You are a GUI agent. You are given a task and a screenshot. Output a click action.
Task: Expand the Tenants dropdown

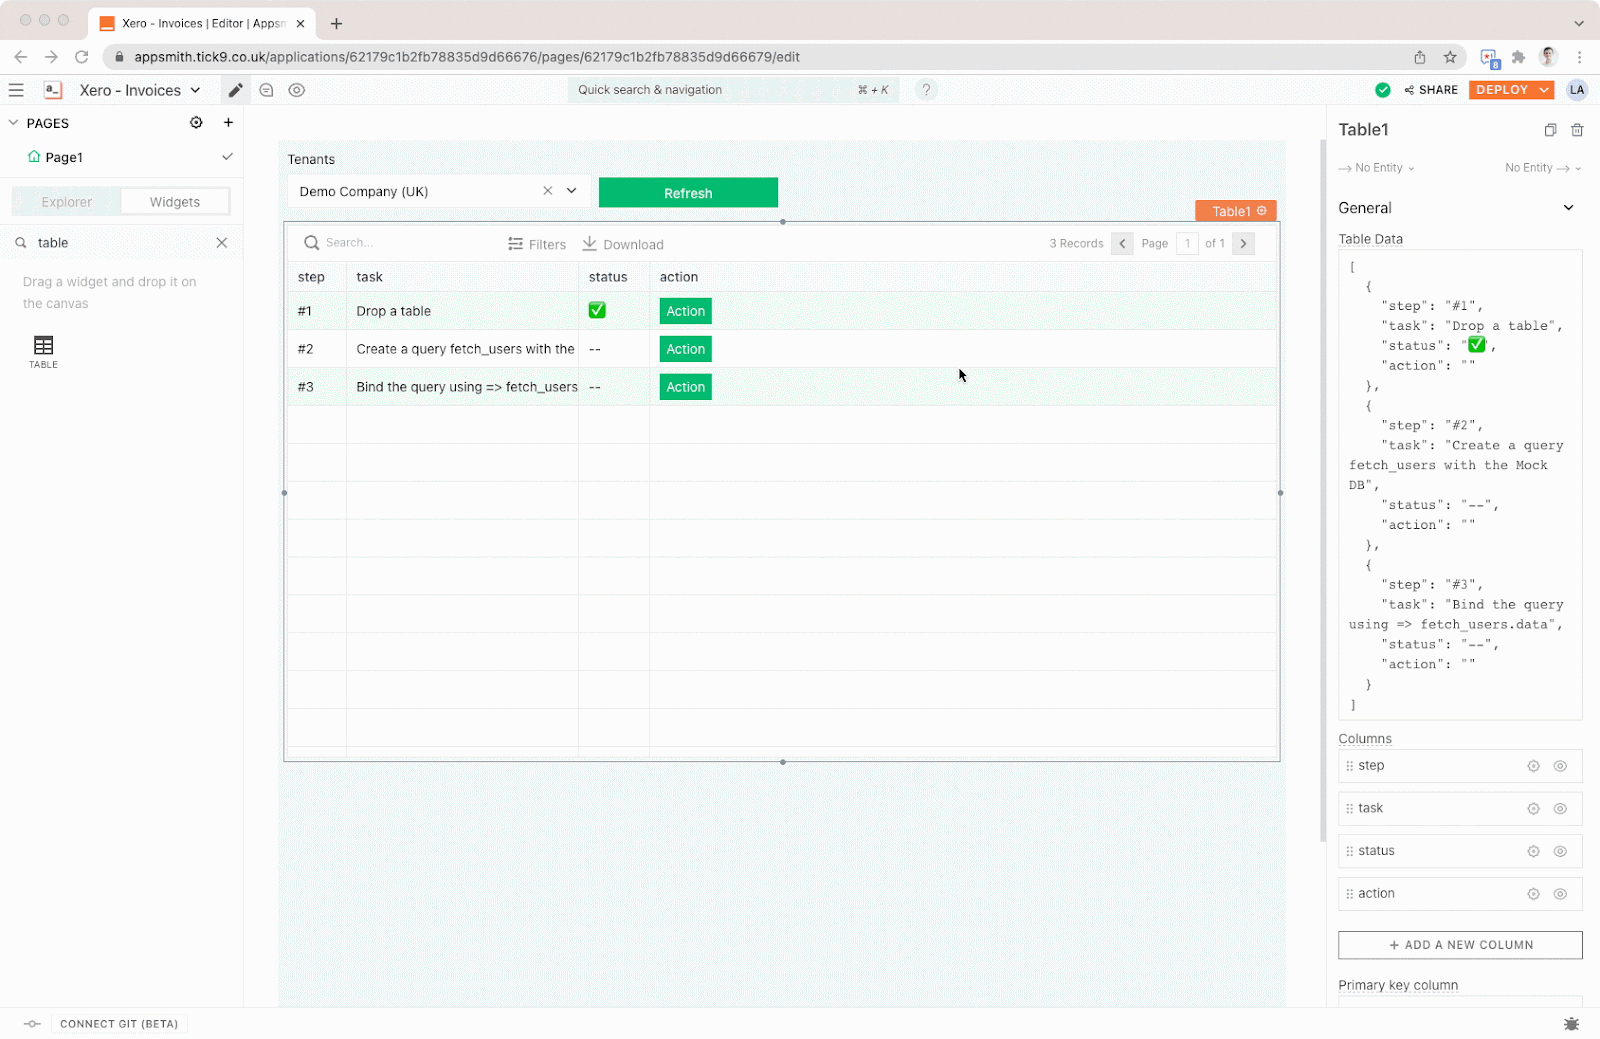tap(571, 191)
